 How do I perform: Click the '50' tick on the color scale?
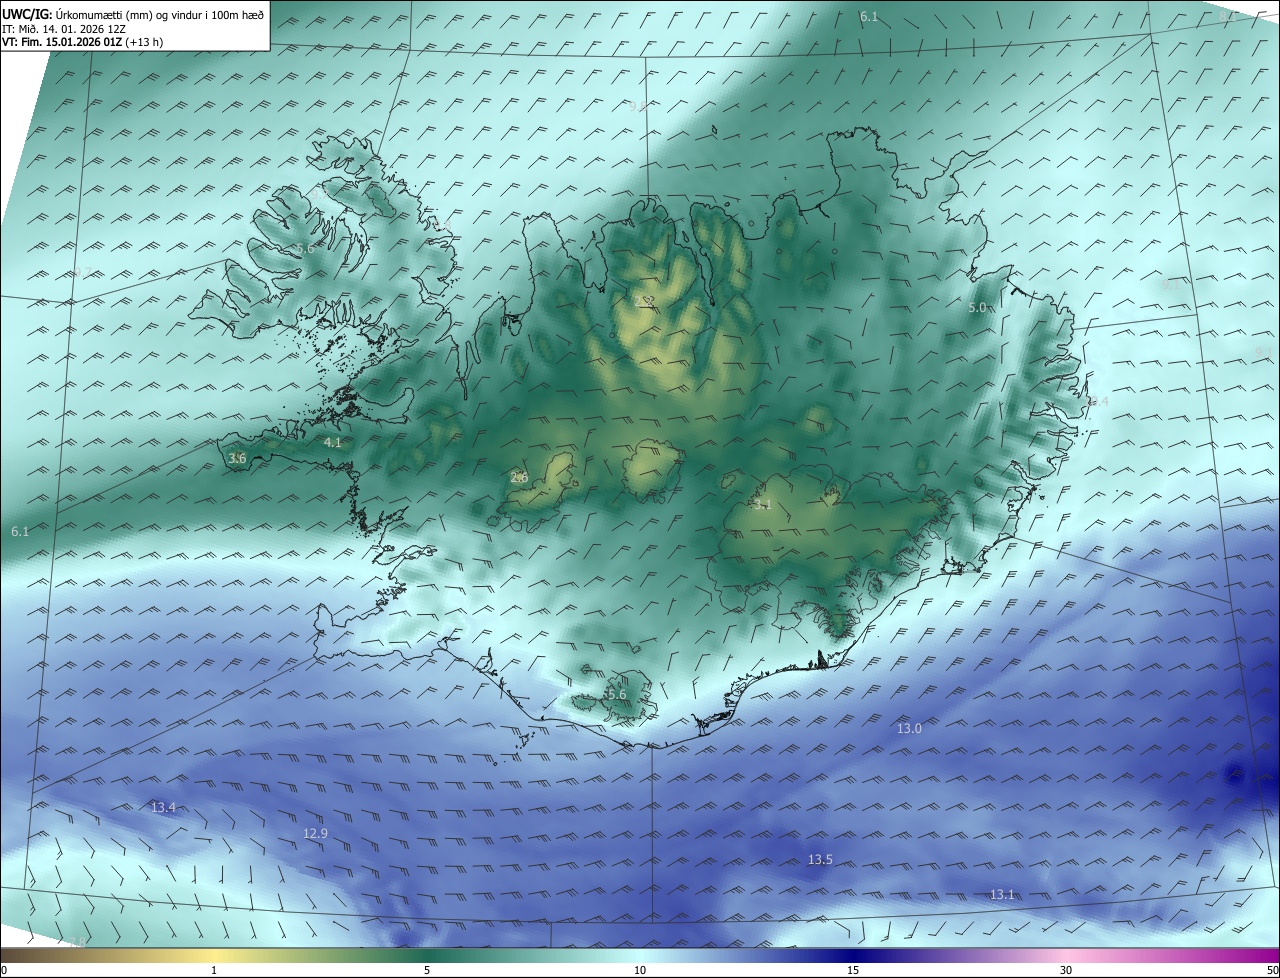tap(1272, 970)
